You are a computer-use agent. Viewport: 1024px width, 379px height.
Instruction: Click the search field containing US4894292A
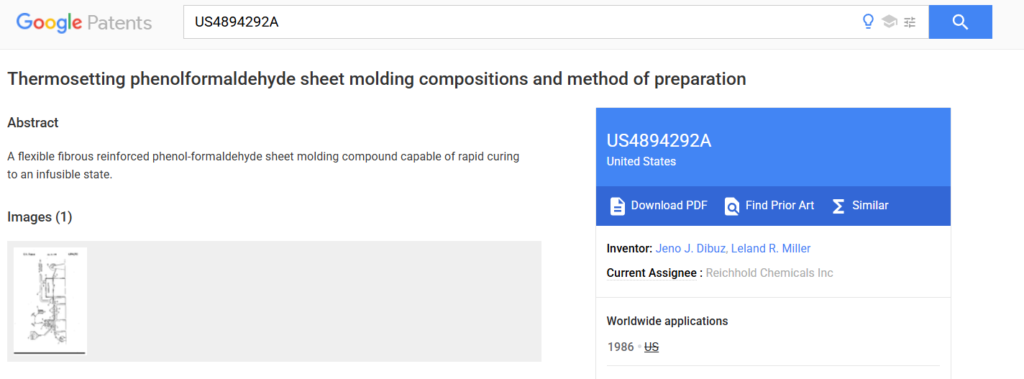[522, 22]
